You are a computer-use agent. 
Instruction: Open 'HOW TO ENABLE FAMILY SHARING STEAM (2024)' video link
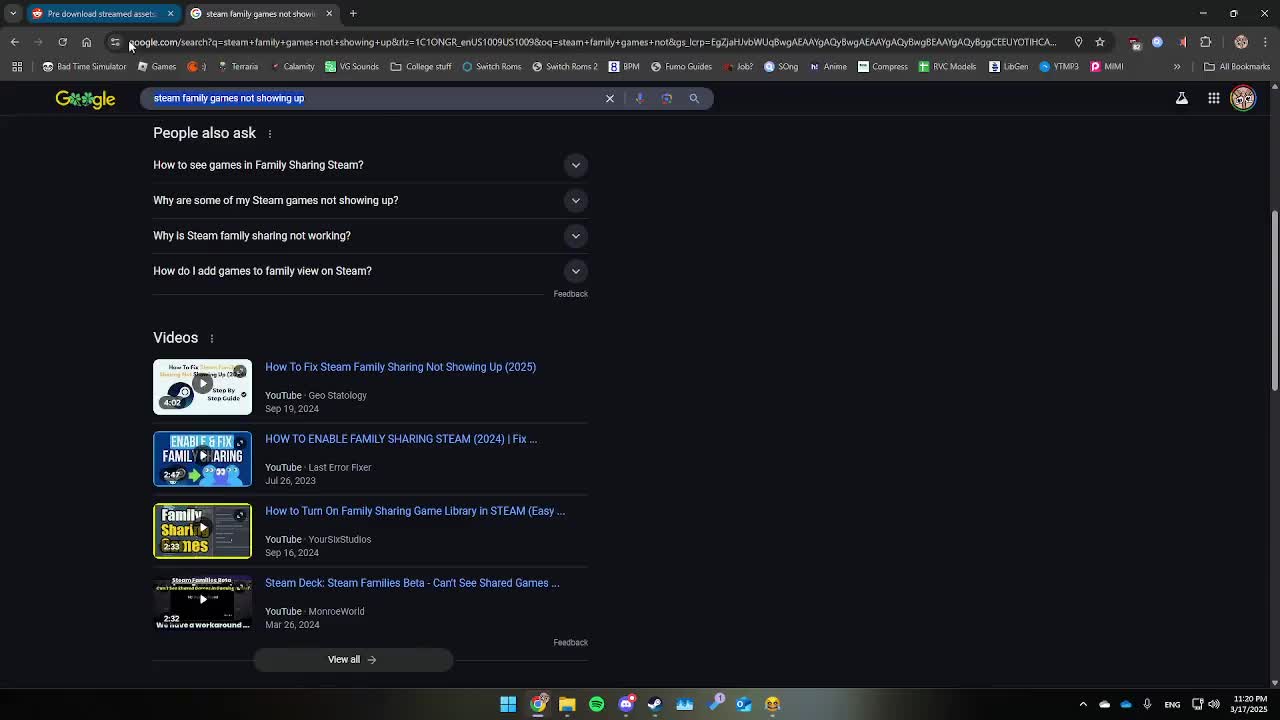point(401,439)
